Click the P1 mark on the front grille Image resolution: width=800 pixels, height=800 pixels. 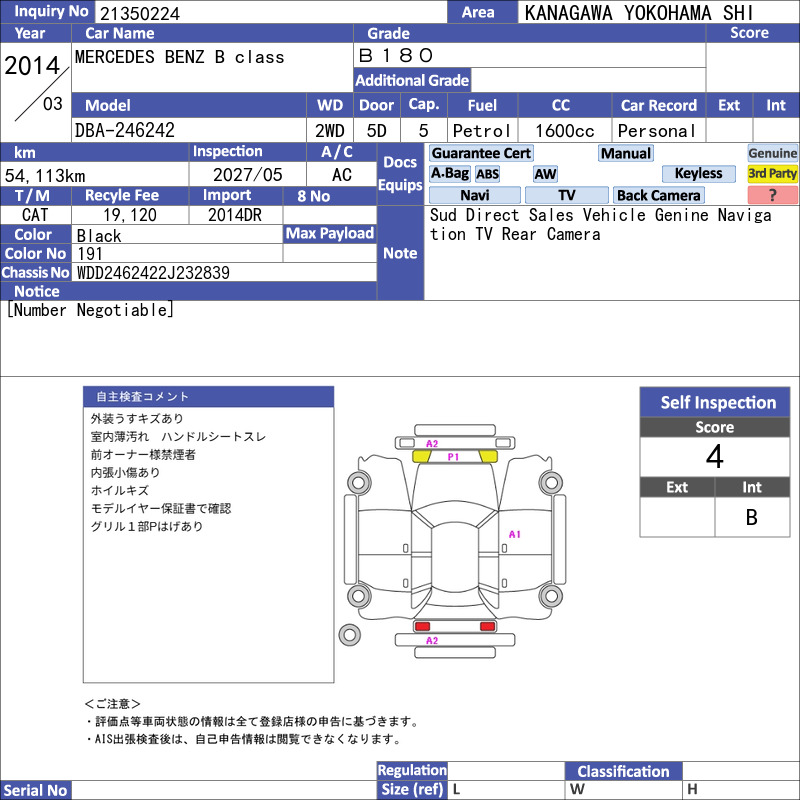[453, 457]
